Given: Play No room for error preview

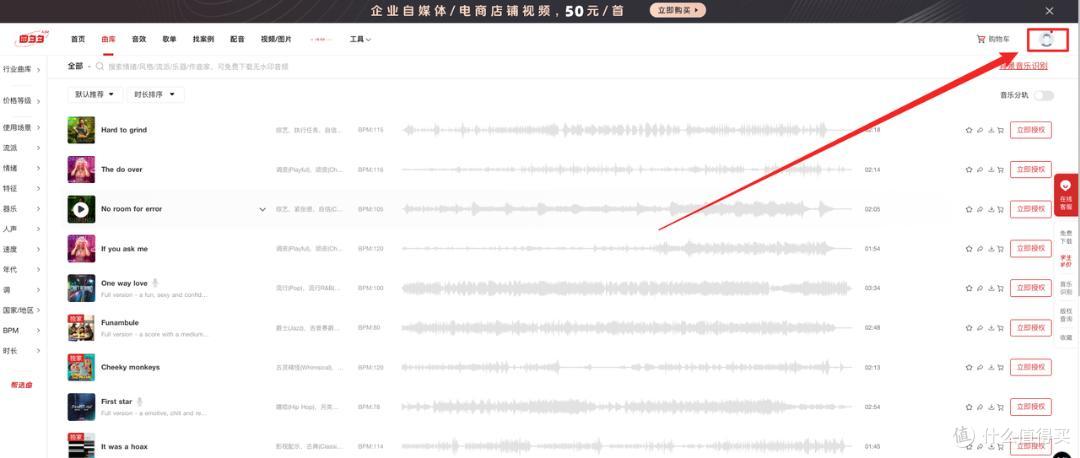Looking at the screenshot, I should pos(81,209).
